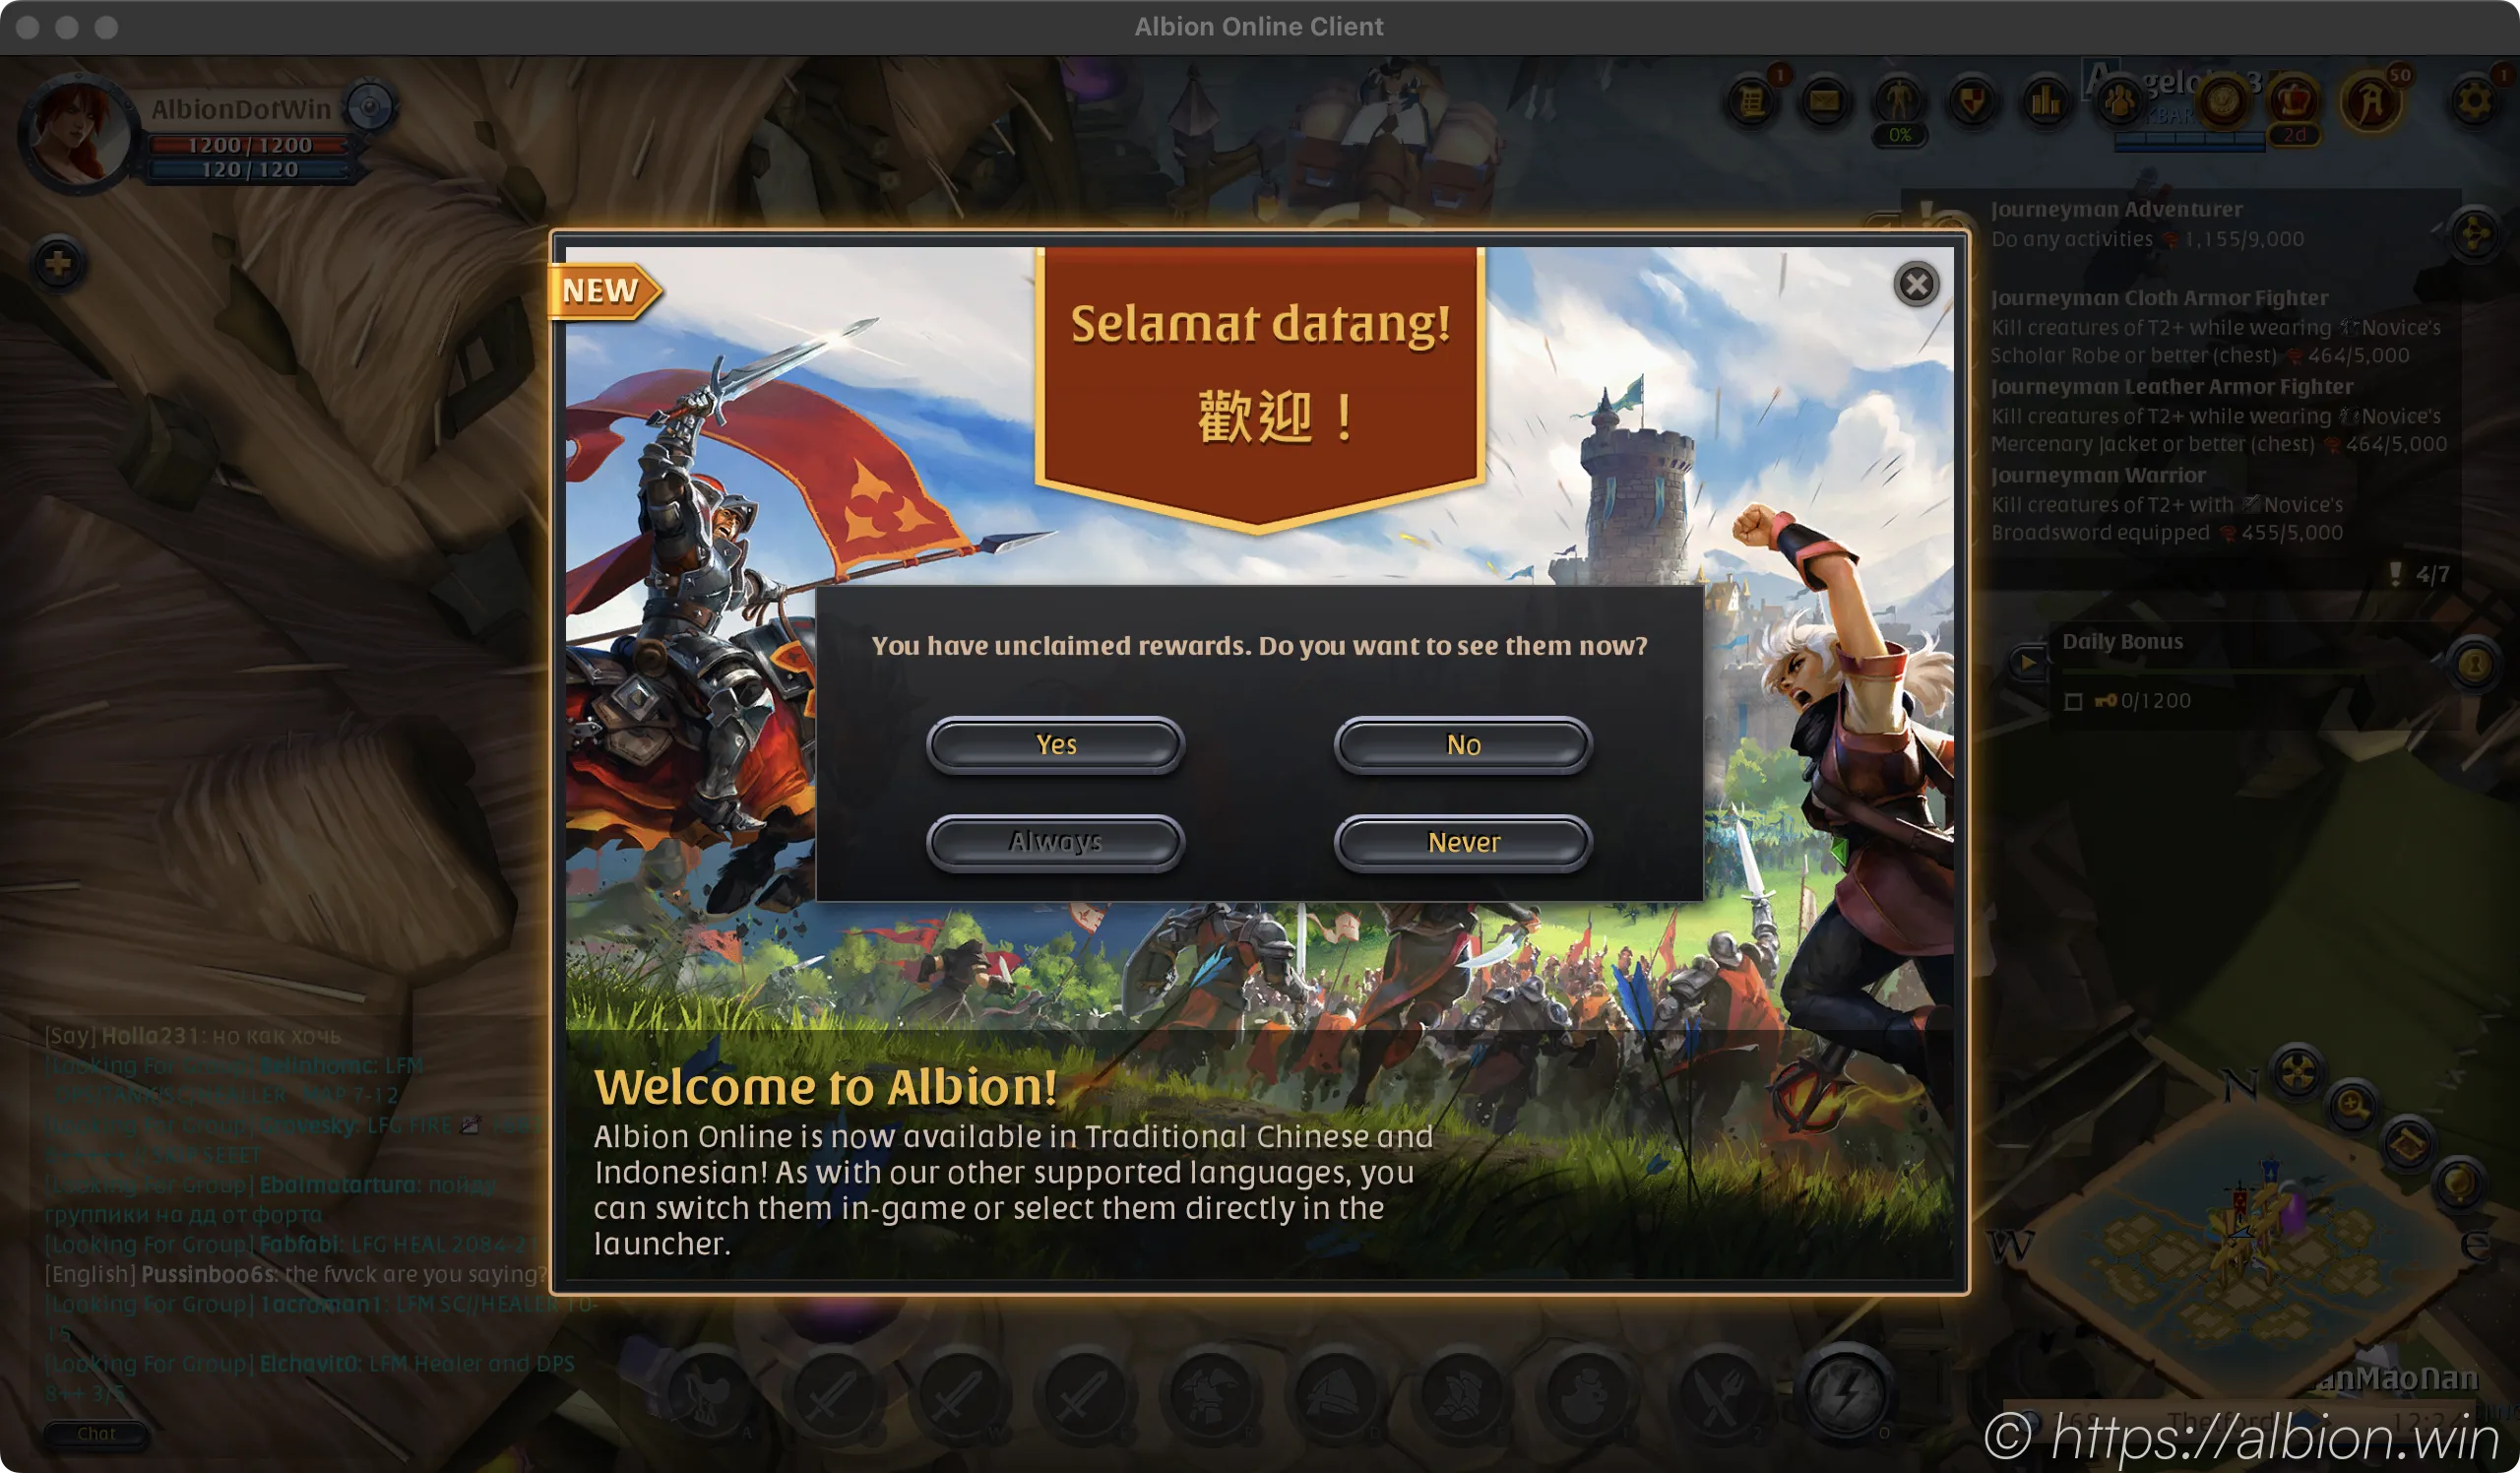
Task: Click Yes to see unclaimed rewards
Action: [1056, 745]
